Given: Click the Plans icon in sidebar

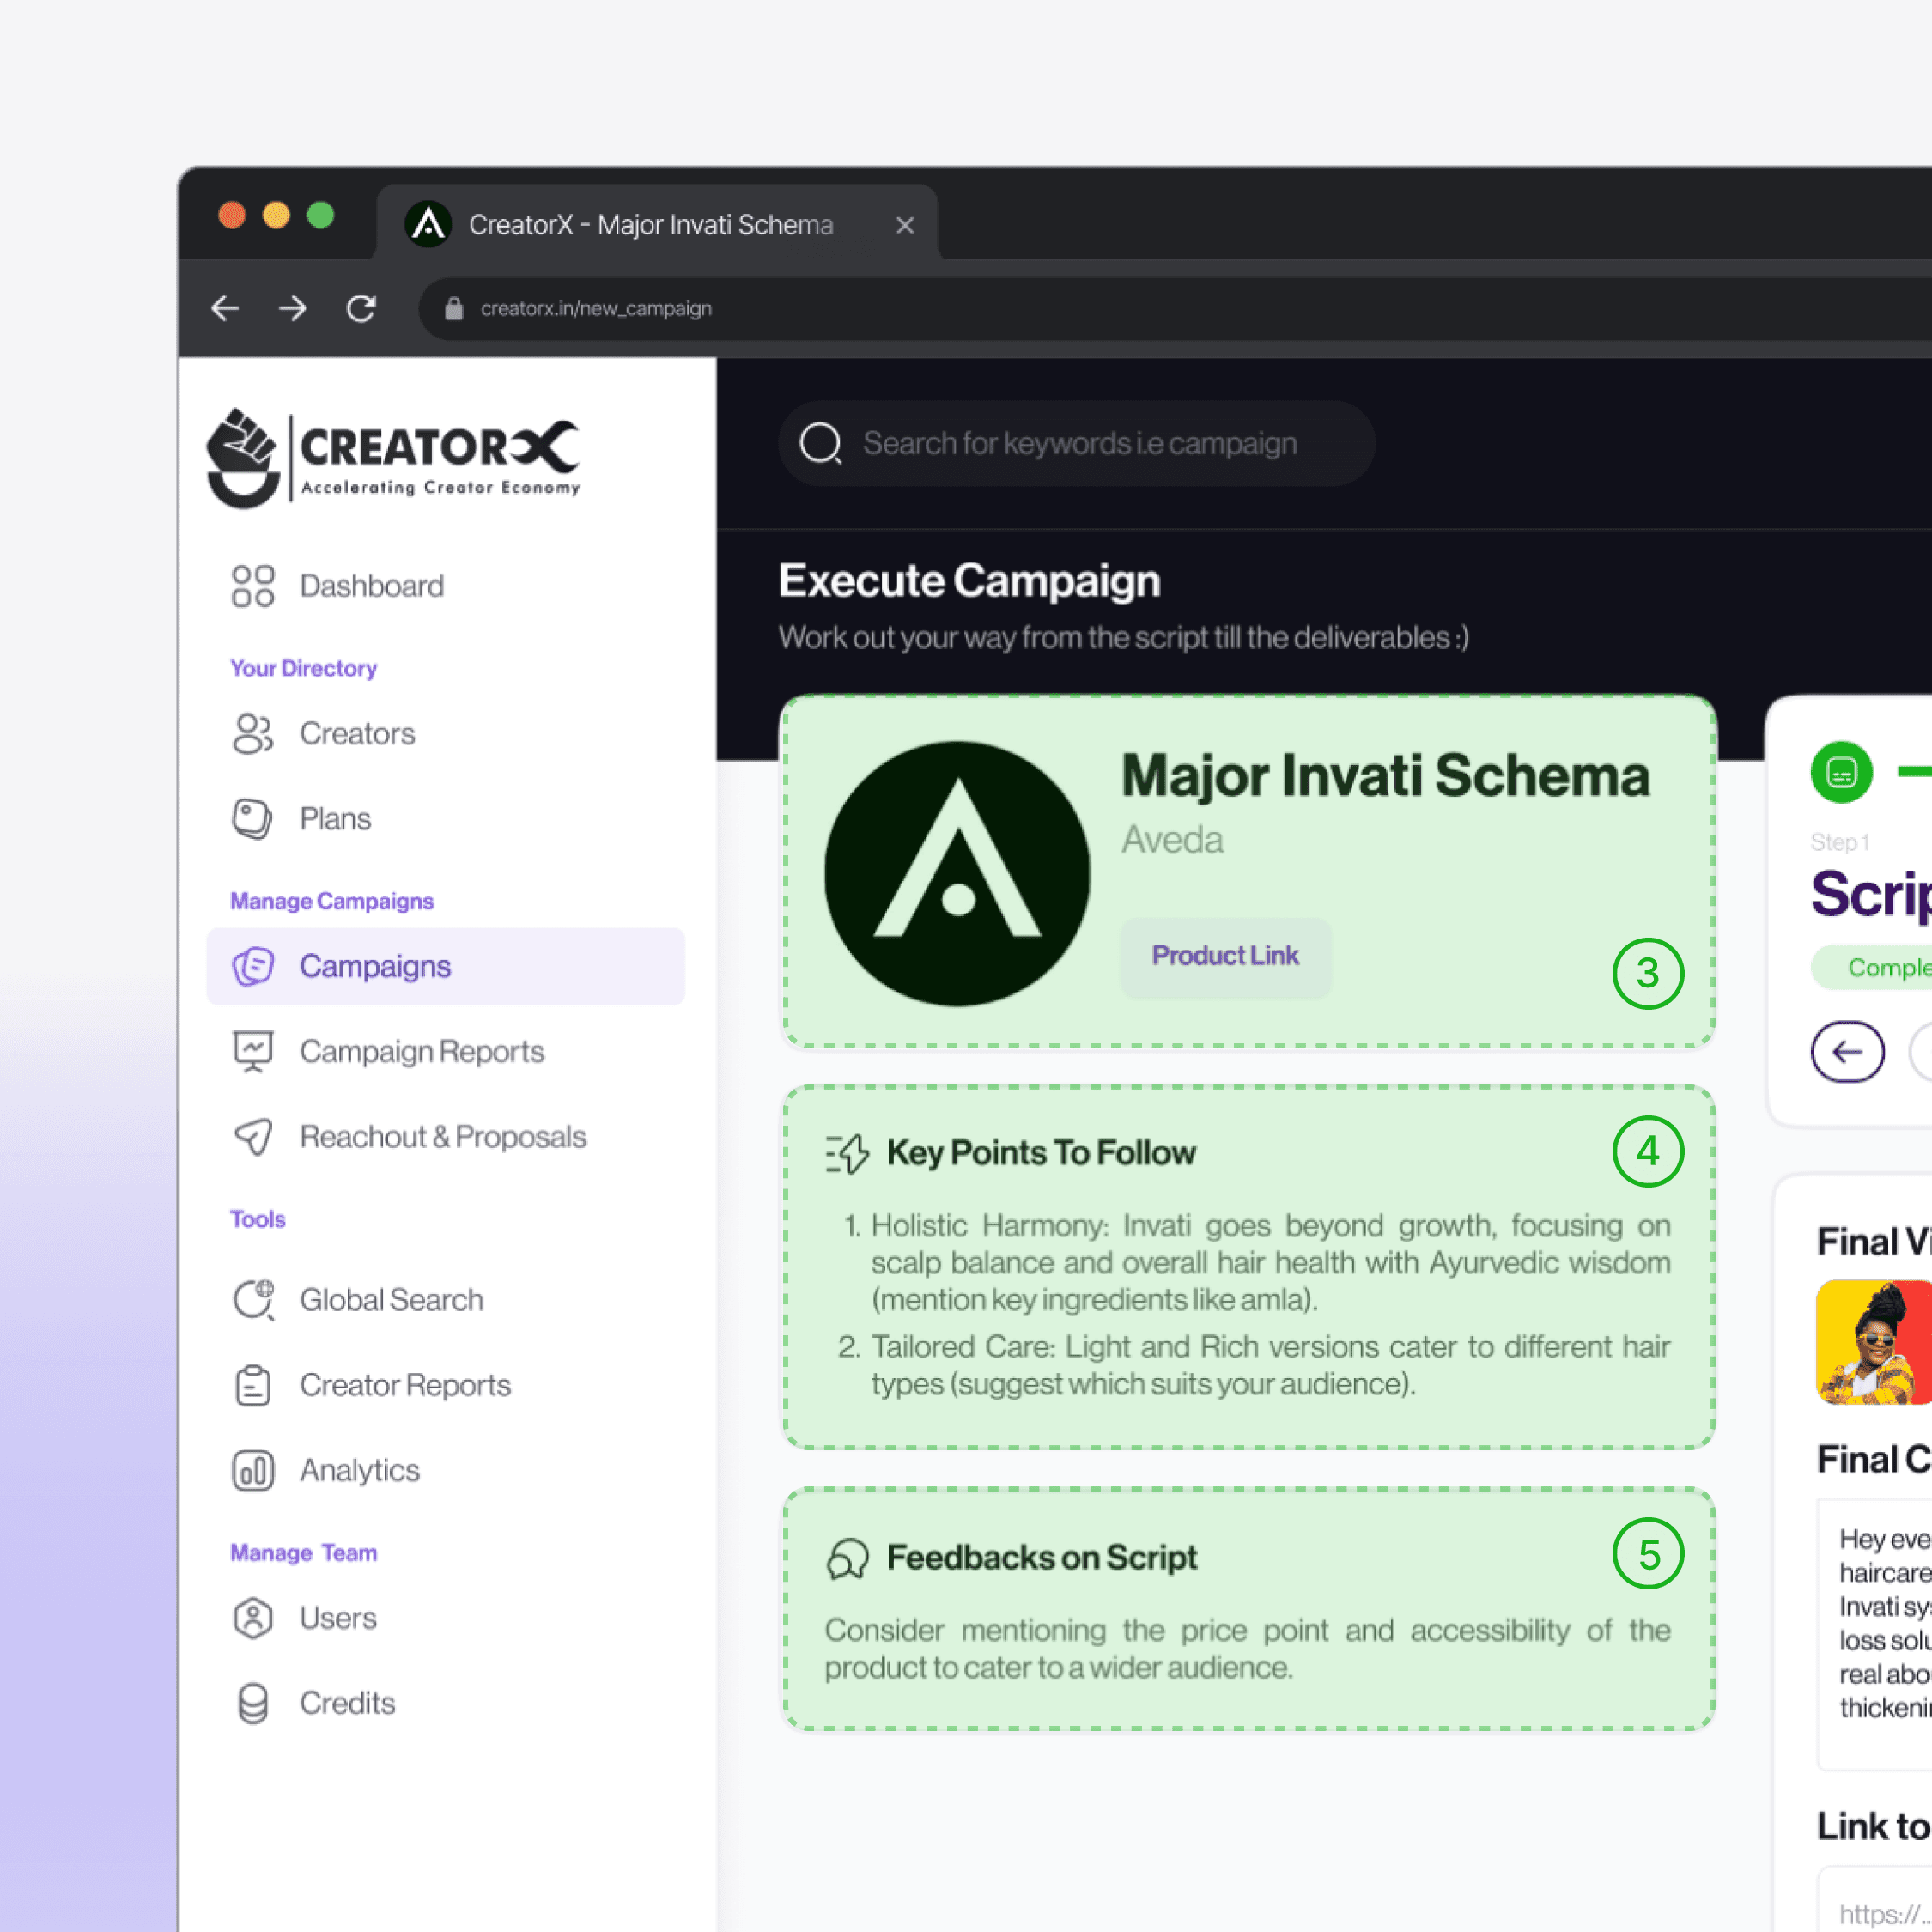Looking at the screenshot, I should click(x=252, y=819).
